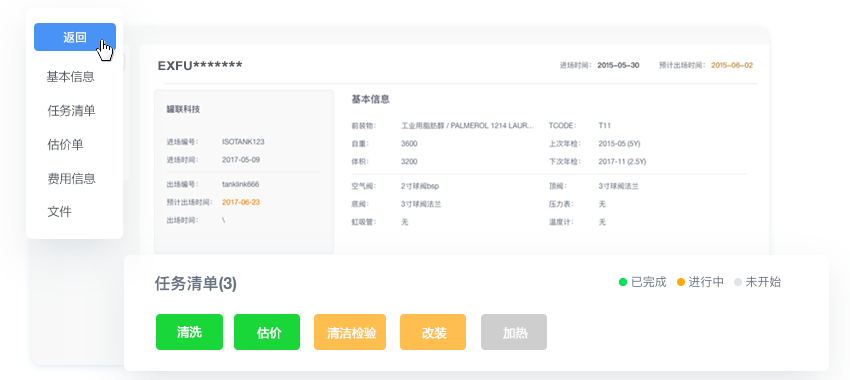Open the orange 改装 task

[x=433, y=332]
